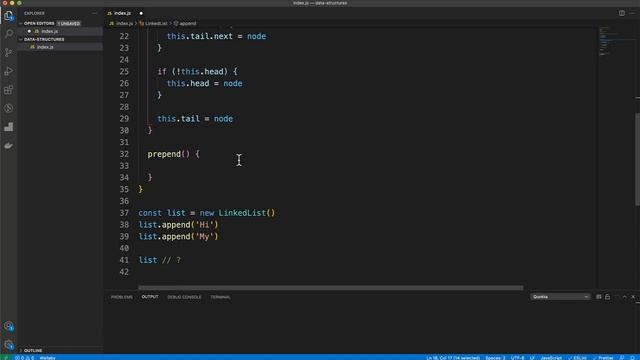
Task: Open the Extensions view
Action: [x=9, y=90]
